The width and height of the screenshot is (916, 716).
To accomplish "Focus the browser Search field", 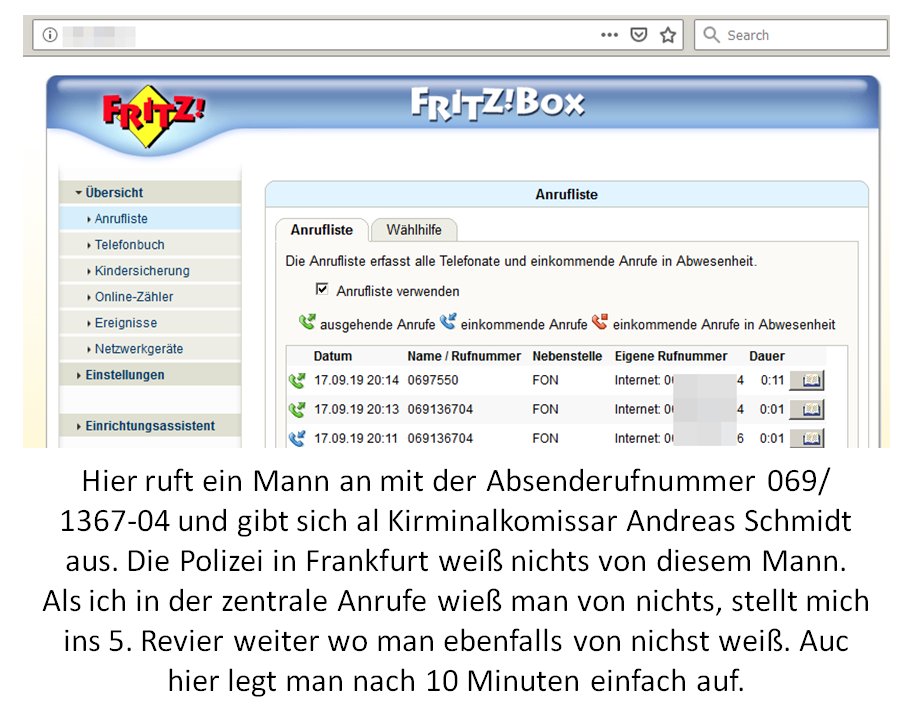I will (791, 35).
